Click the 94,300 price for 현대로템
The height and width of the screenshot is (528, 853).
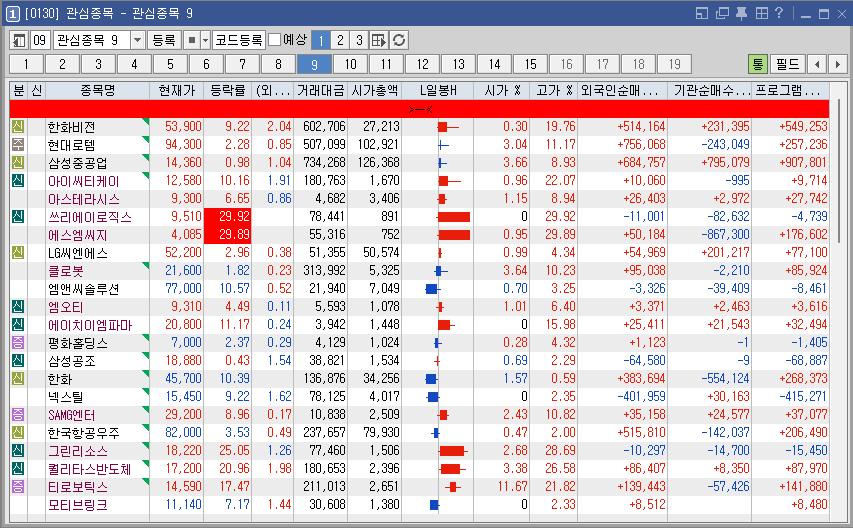coord(183,145)
